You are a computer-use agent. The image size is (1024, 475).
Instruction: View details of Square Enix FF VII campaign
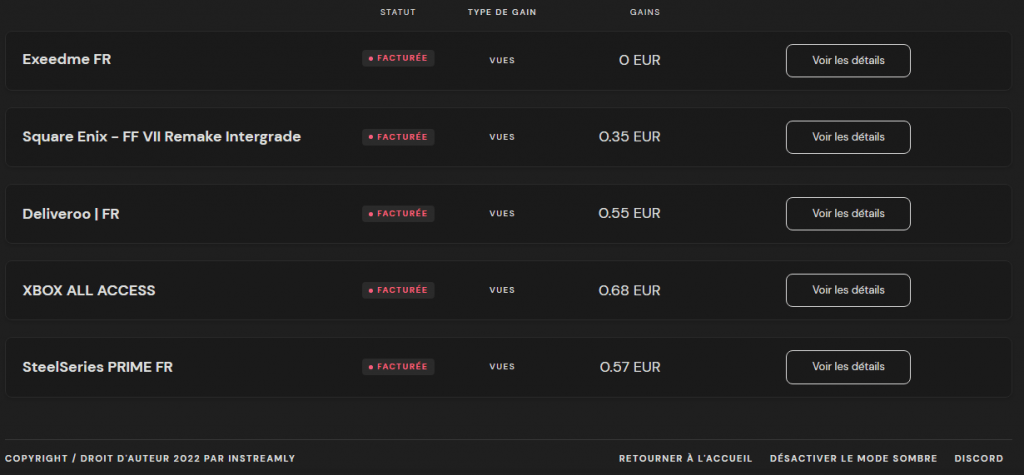848,137
